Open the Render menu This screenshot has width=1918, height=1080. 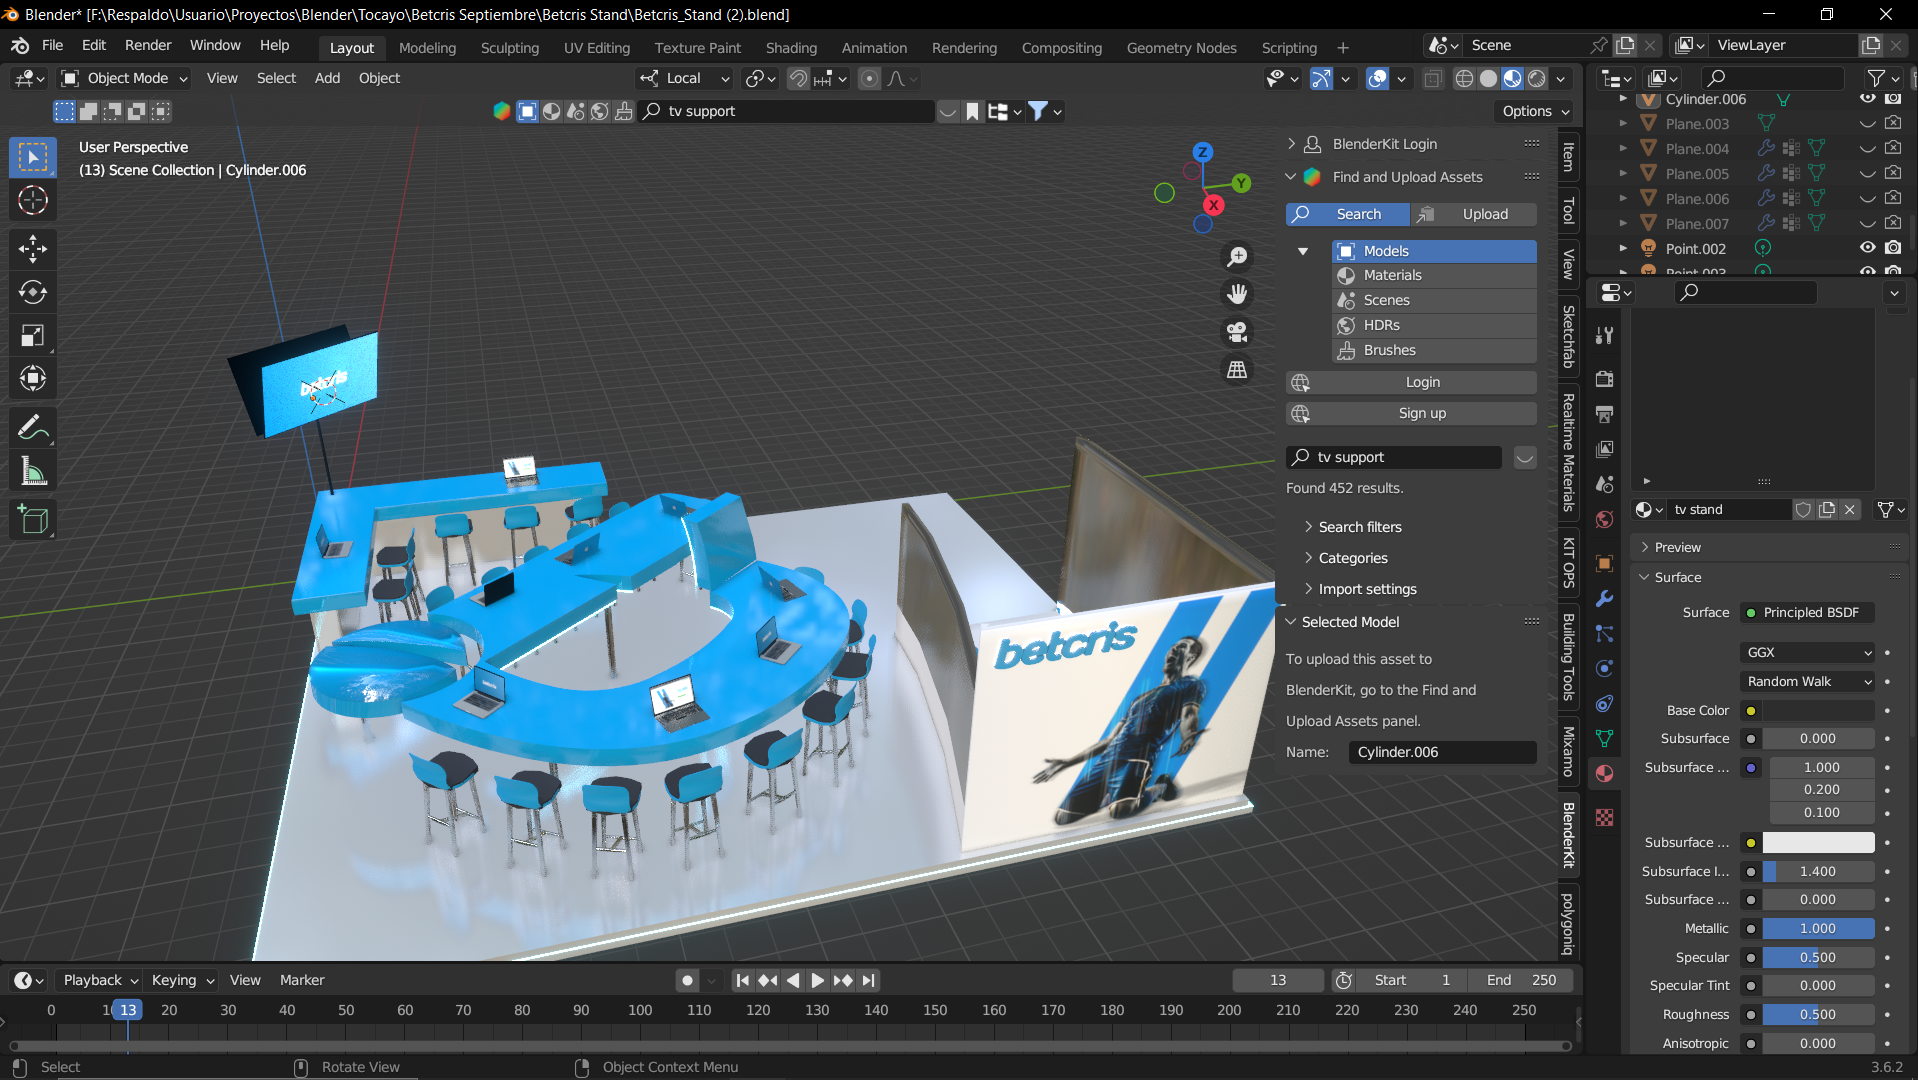click(x=148, y=46)
